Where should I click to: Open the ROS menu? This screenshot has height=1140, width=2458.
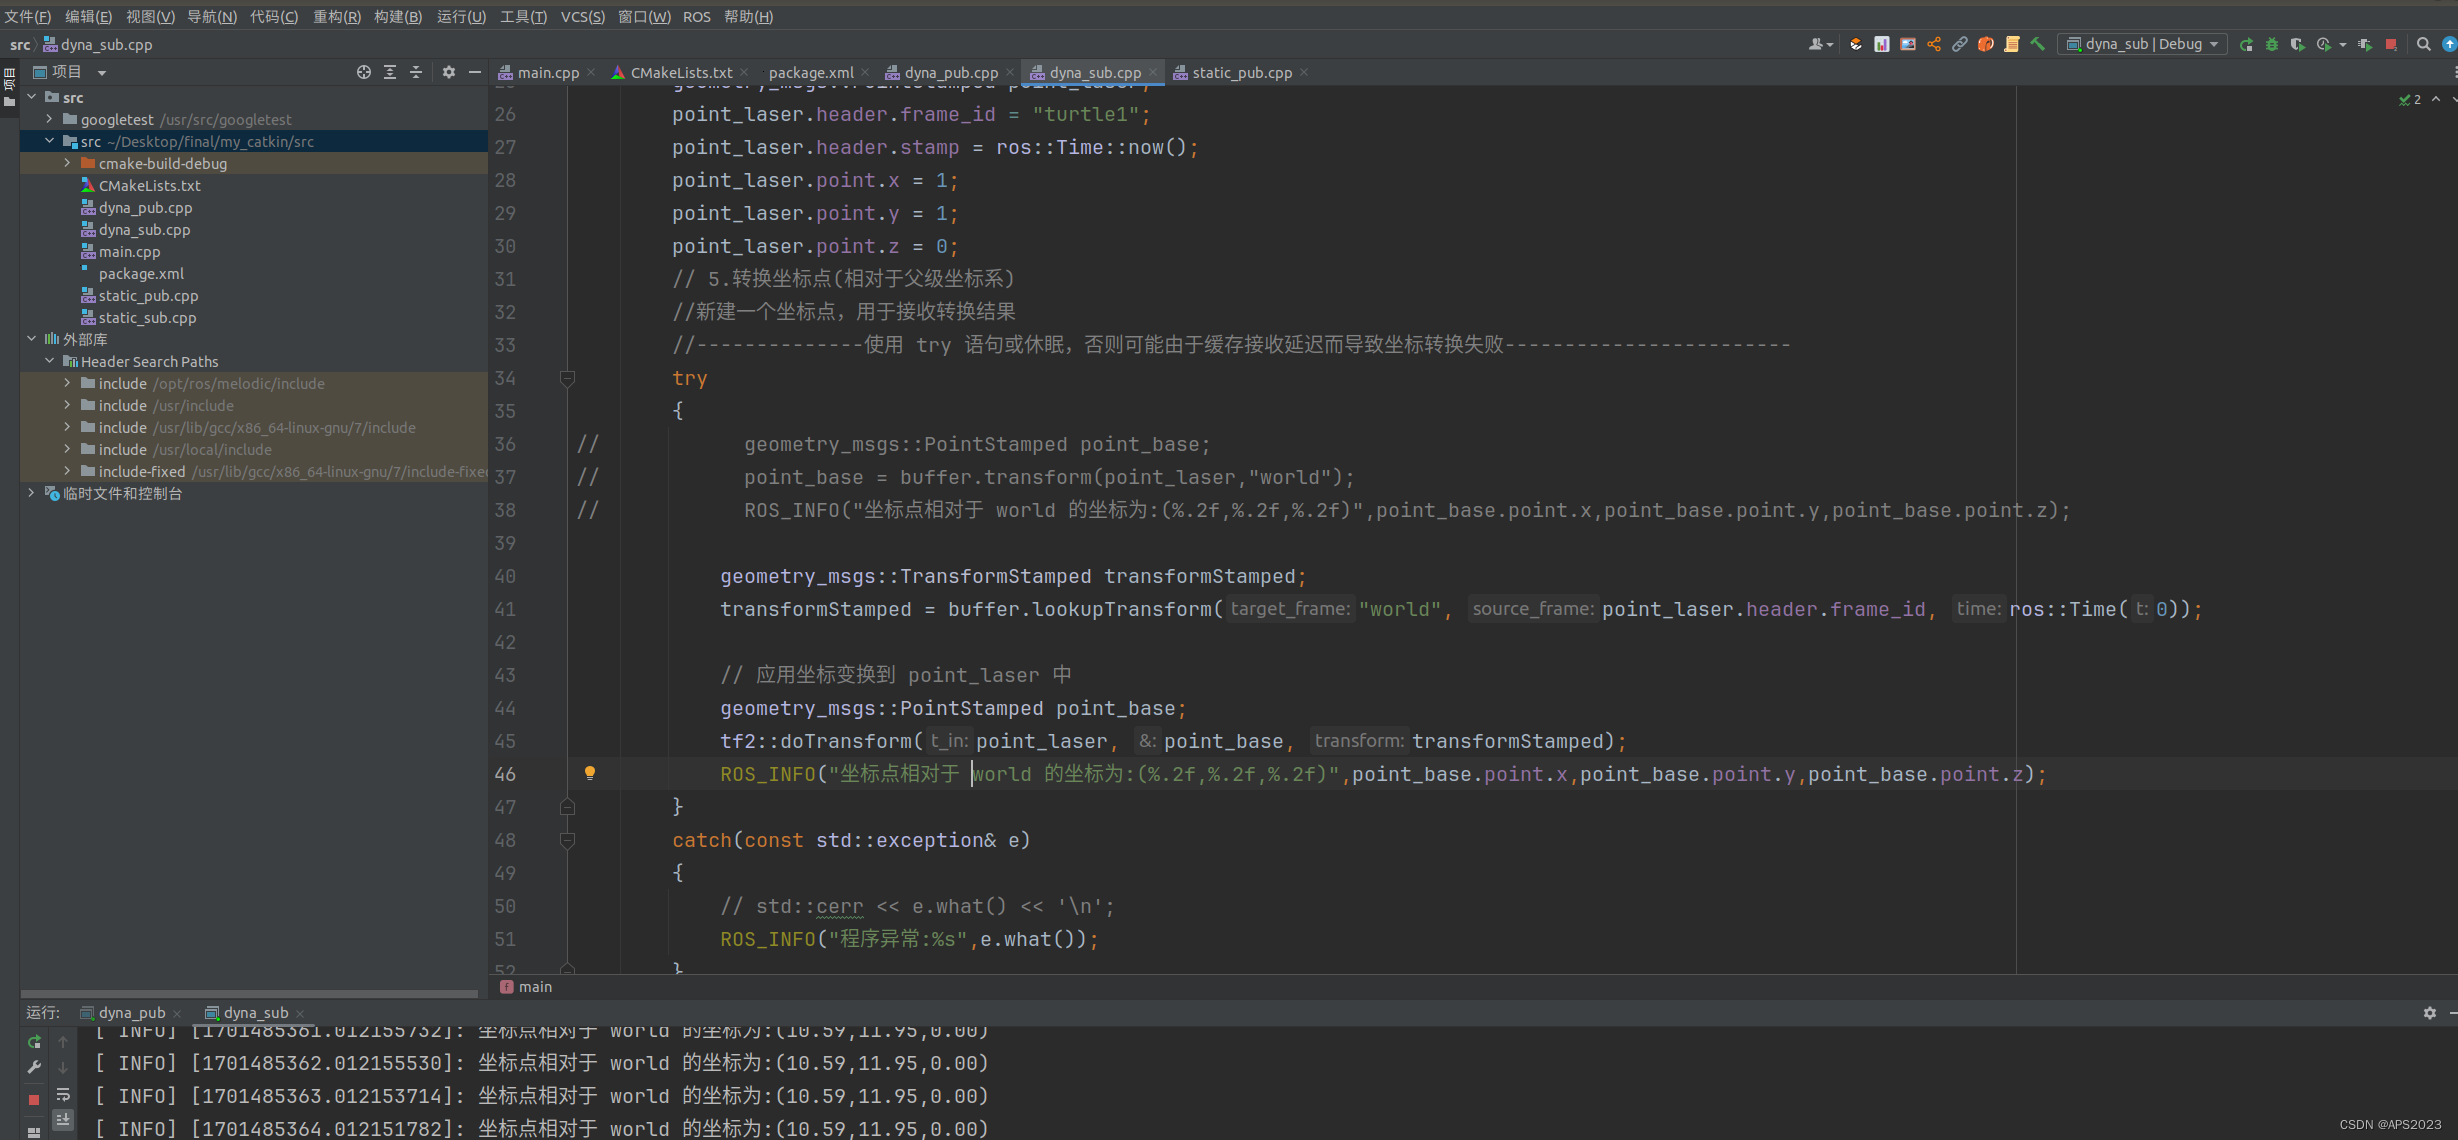(696, 16)
